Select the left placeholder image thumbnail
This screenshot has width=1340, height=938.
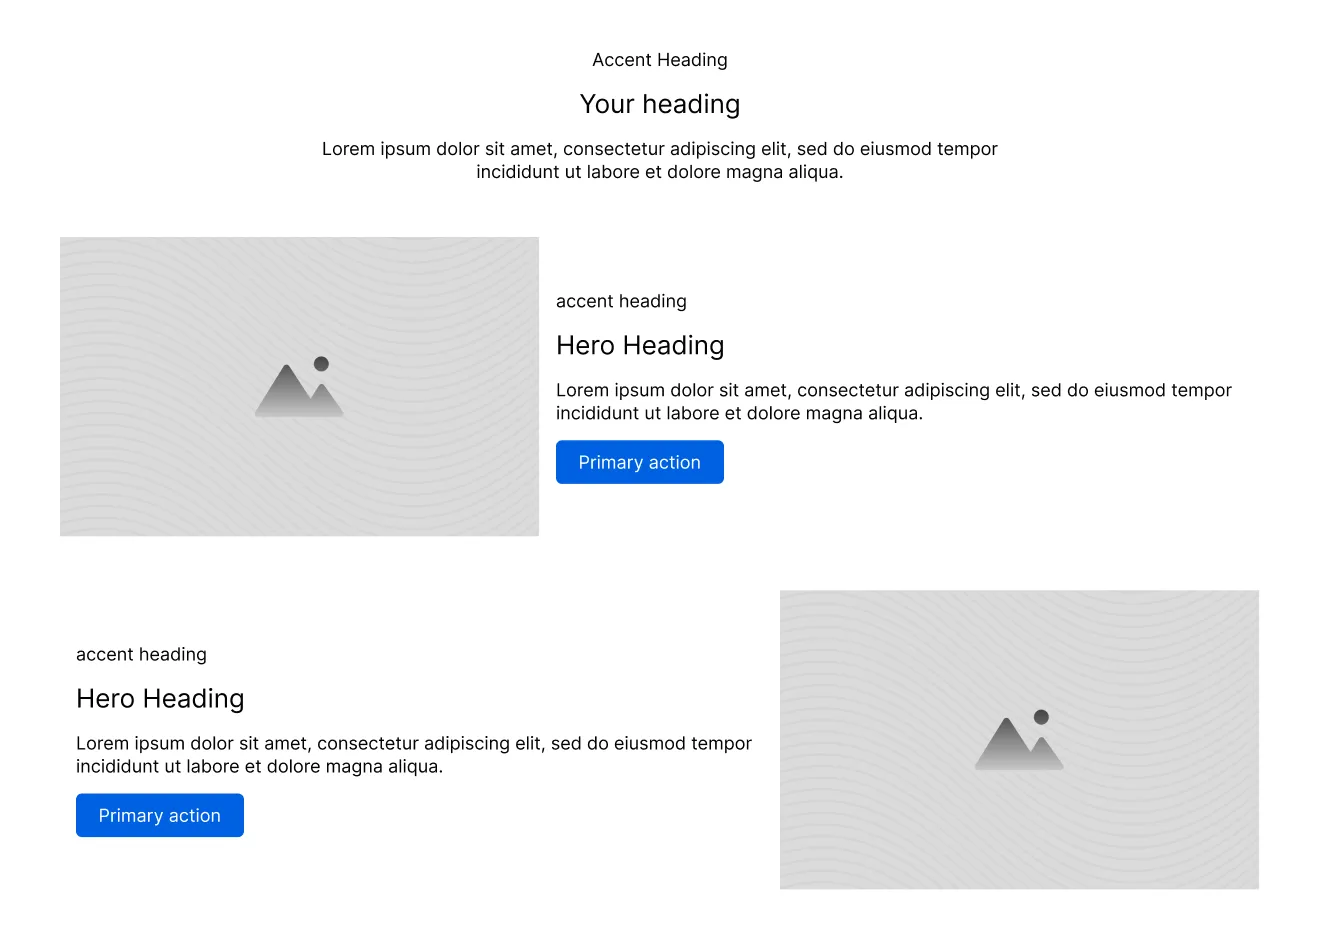coord(299,386)
